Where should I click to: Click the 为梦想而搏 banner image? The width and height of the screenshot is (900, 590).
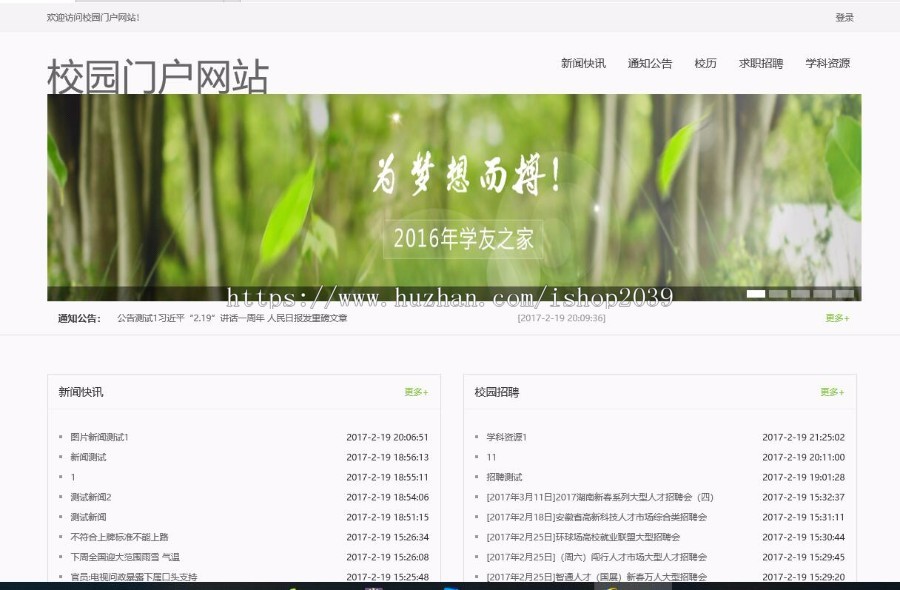click(x=454, y=197)
